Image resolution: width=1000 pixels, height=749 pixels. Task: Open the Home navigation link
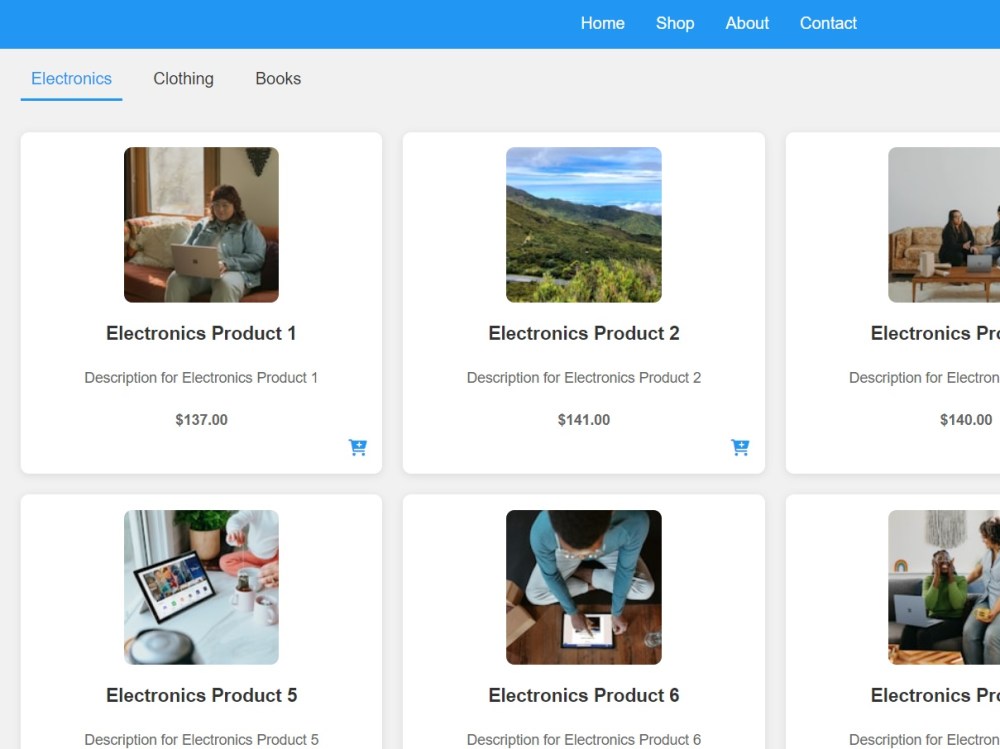(602, 24)
